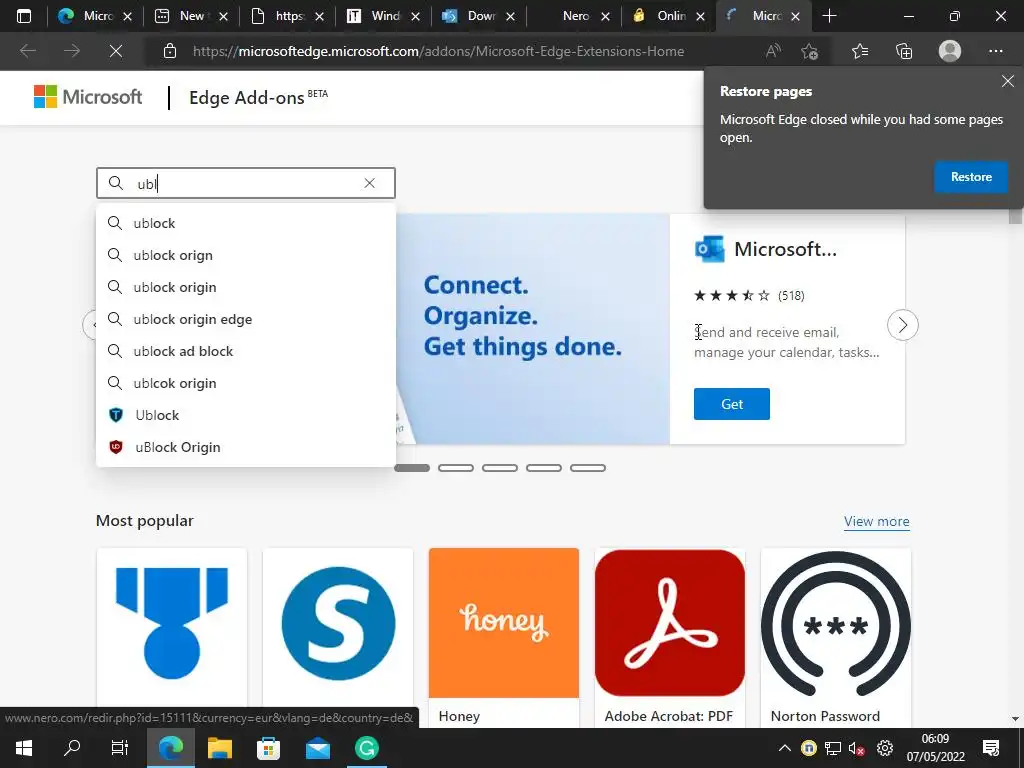The width and height of the screenshot is (1024, 768).
Task: Open Collections icon
Action: [x=904, y=51]
